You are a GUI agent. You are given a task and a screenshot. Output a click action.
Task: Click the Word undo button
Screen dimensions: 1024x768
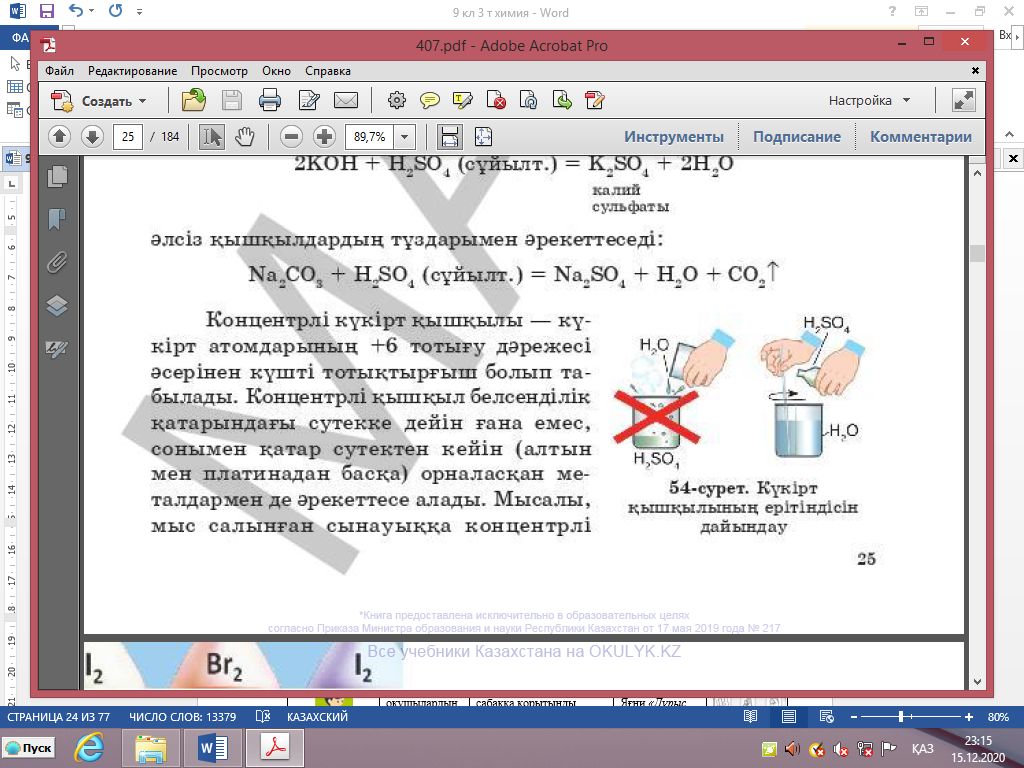[76, 10]
